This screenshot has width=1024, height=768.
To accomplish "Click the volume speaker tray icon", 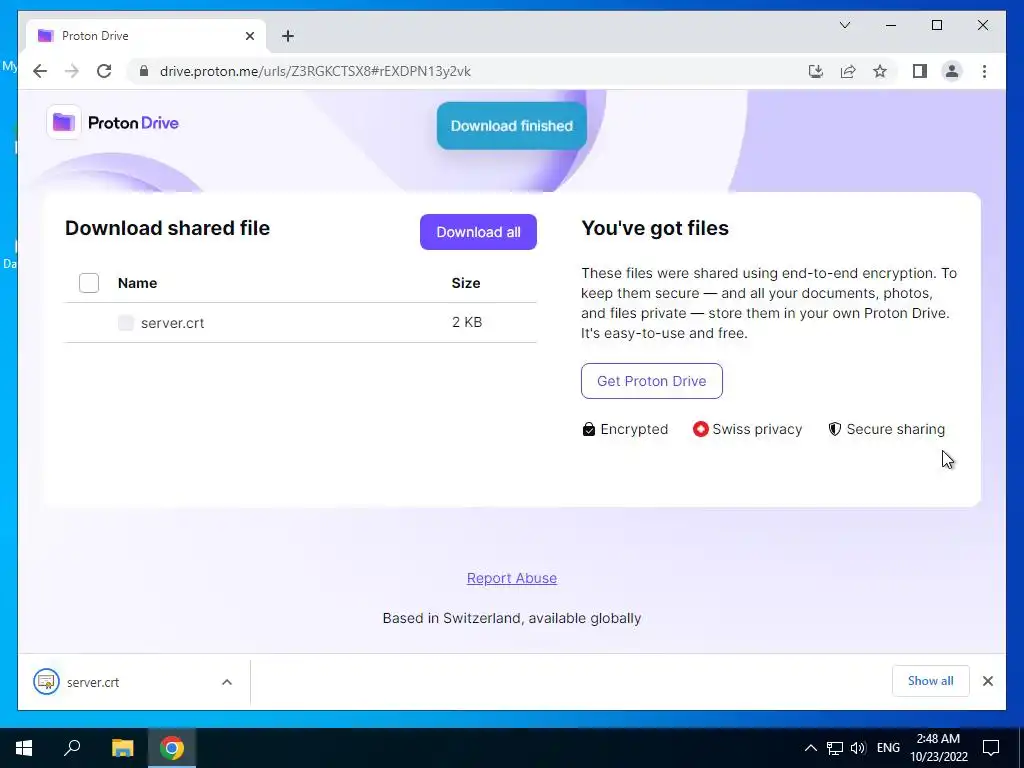I will pyautogui.click(x=858, y=748).
